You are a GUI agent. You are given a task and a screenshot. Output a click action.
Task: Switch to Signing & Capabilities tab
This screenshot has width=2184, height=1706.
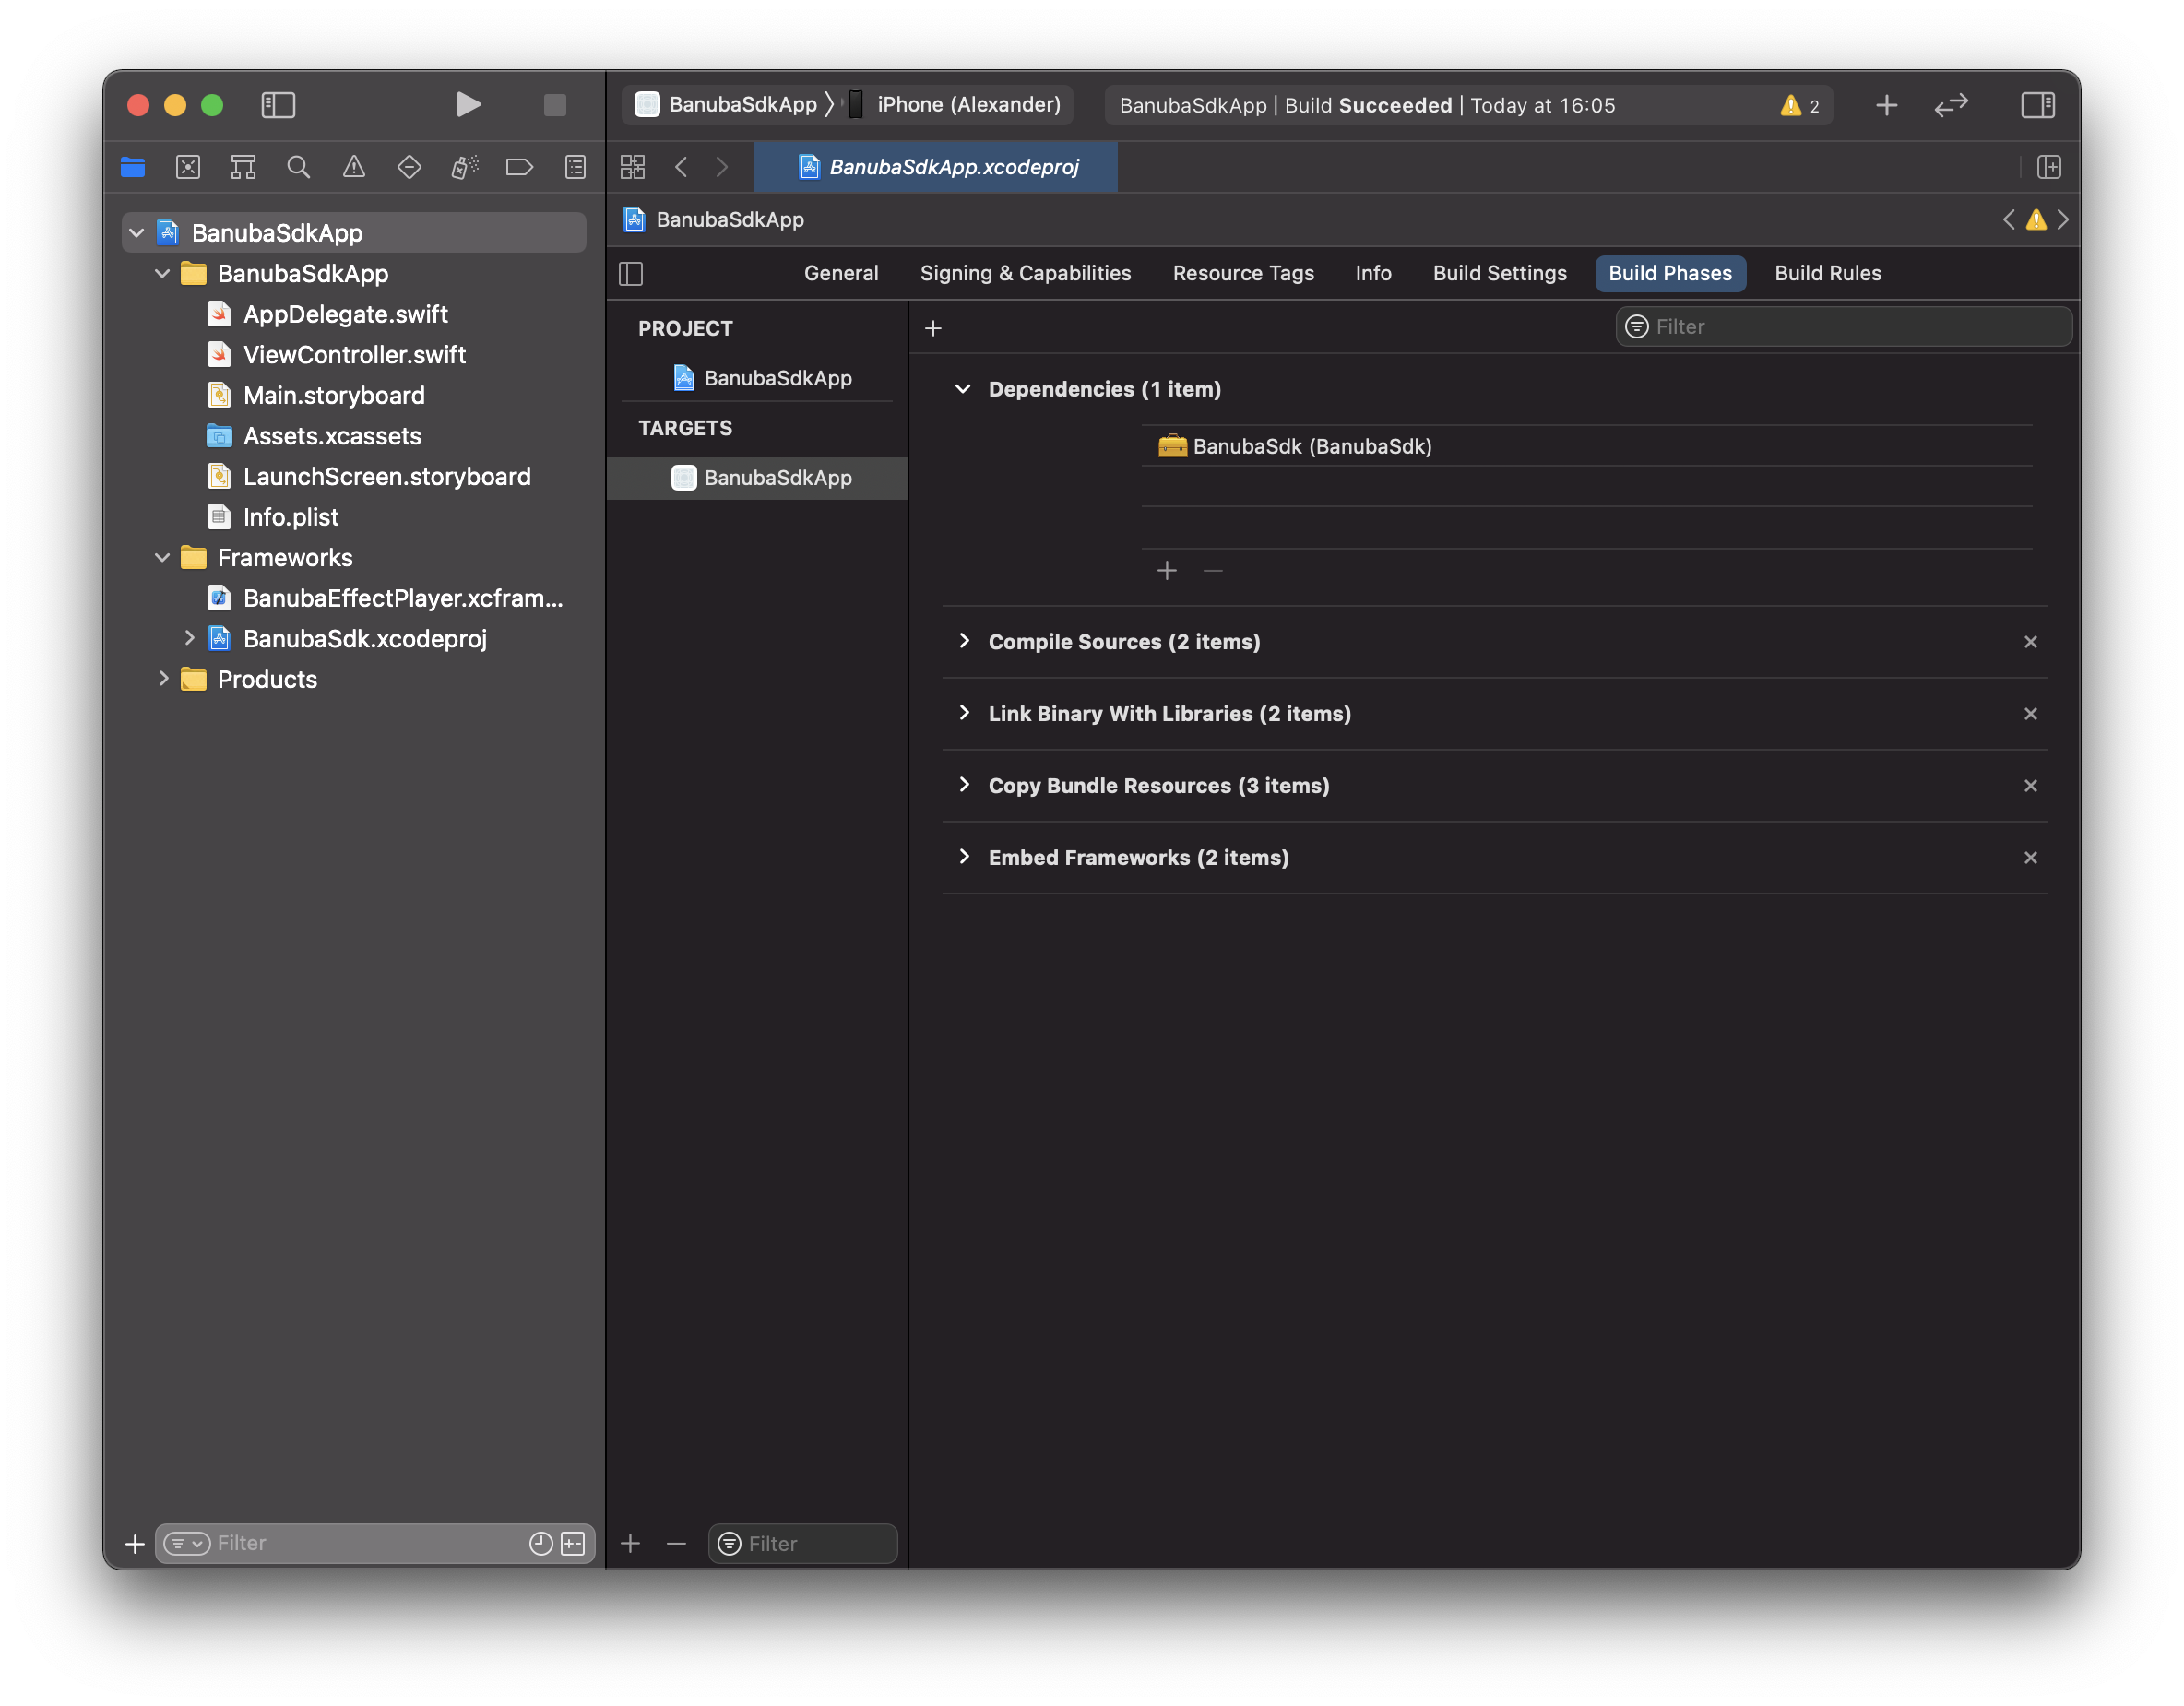[1025, 273]
